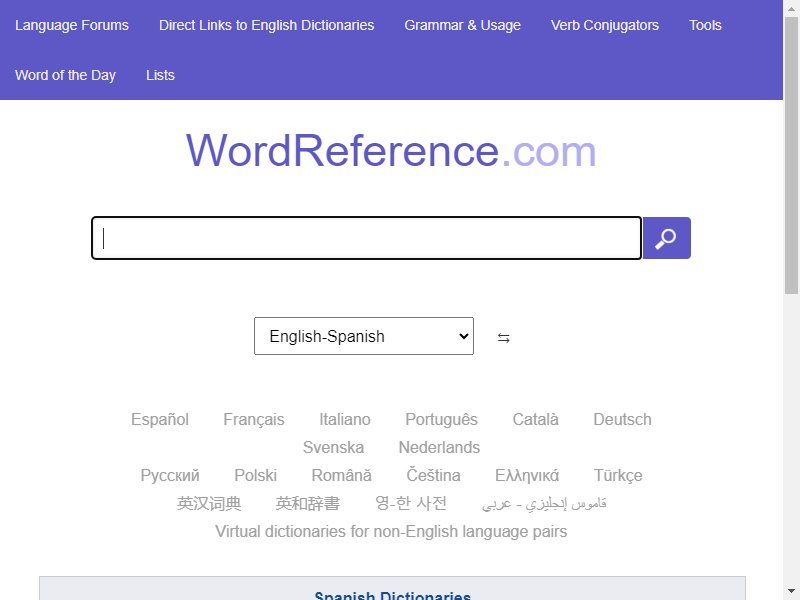Screen dimensions: 800x600
Task: Click the scrollbar down arrow
Action: (x=791, y=592)
